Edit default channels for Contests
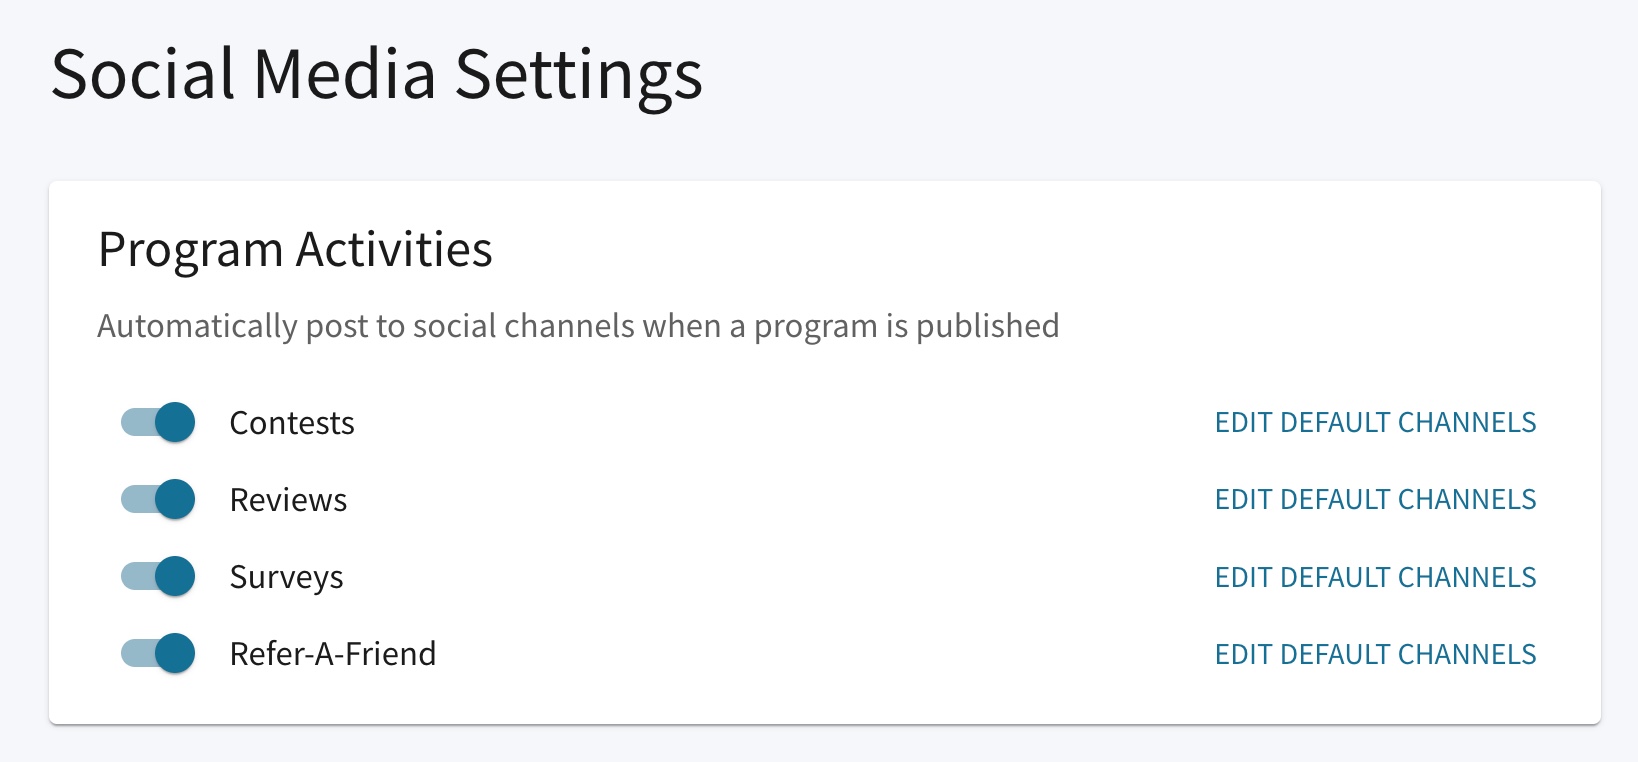Screen dimensions: 1638x762 coord(1375,422)
